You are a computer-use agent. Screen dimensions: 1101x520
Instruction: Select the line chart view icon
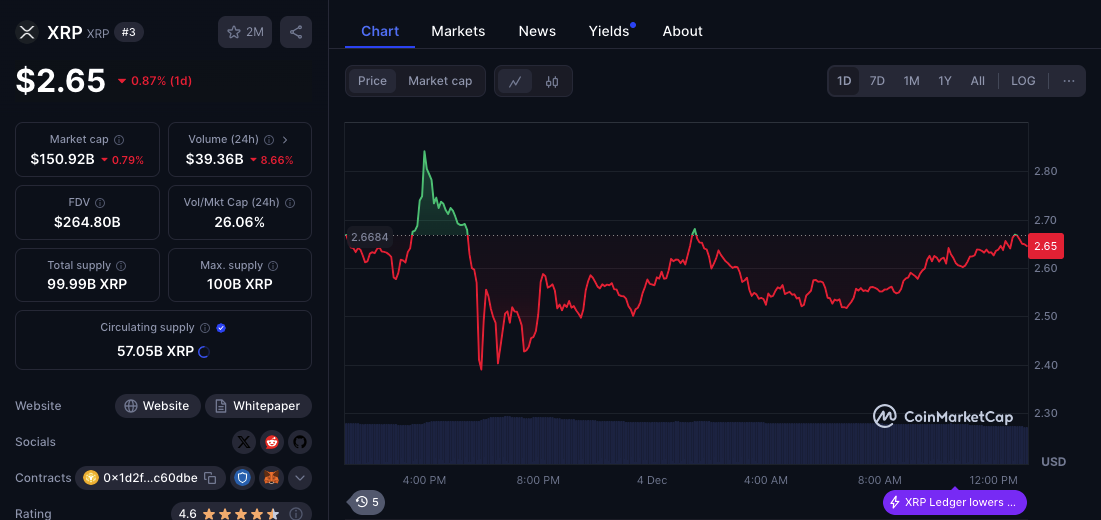[x=515, y=81]
